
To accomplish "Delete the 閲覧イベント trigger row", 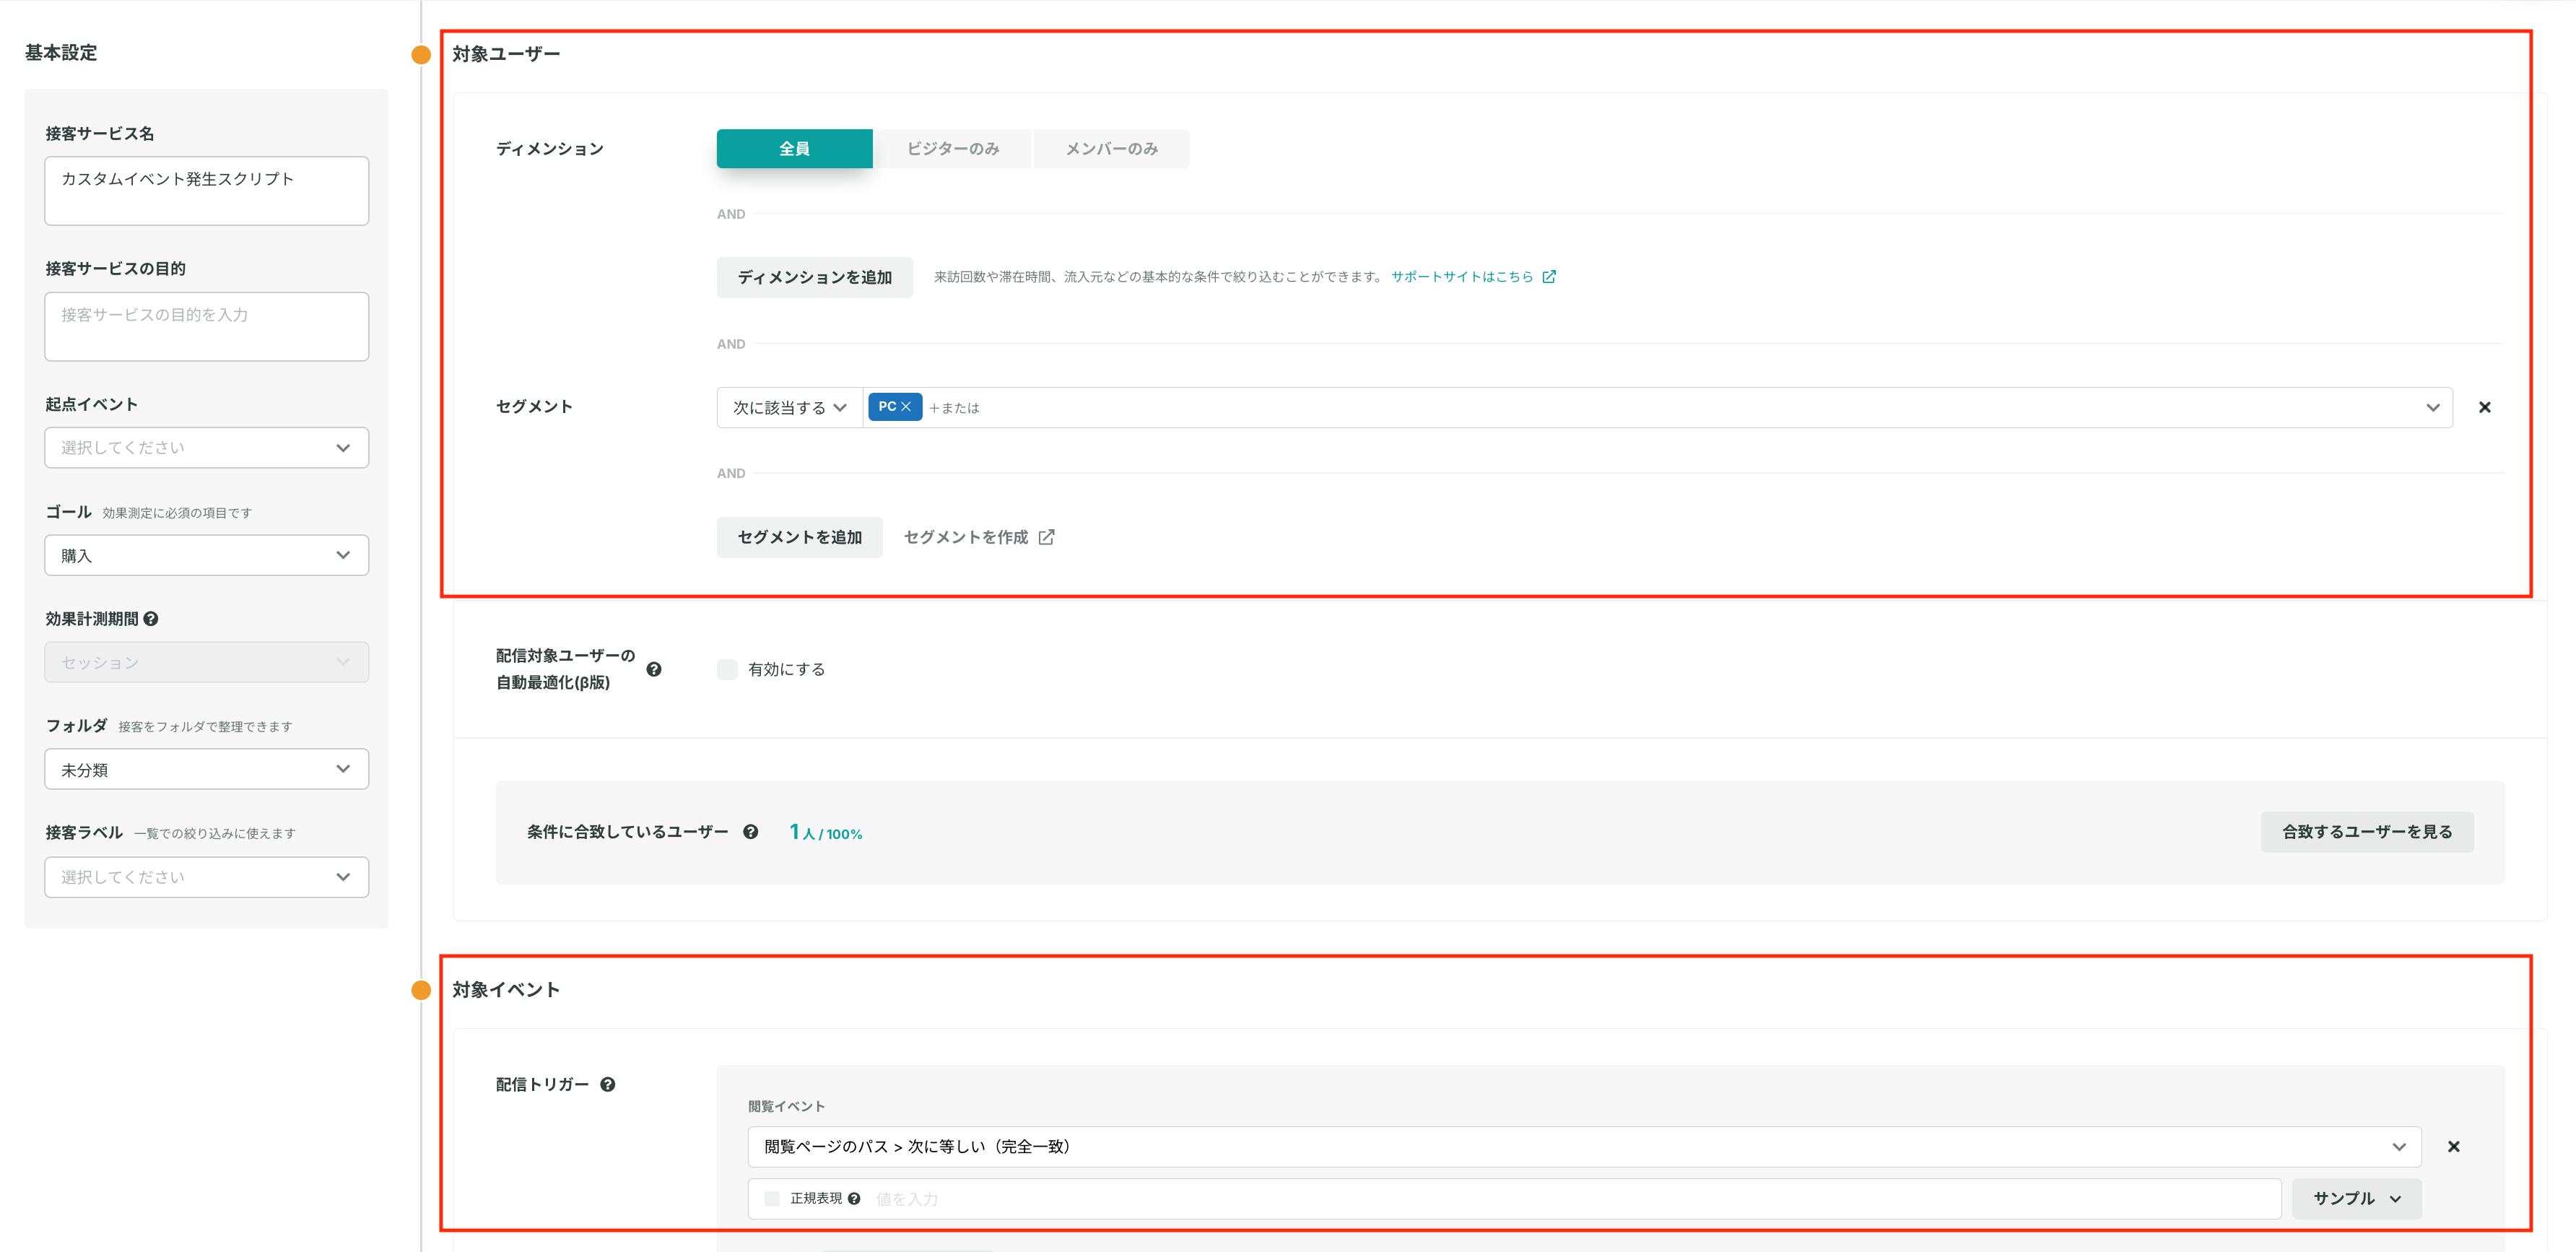I will (2453, 1147).
